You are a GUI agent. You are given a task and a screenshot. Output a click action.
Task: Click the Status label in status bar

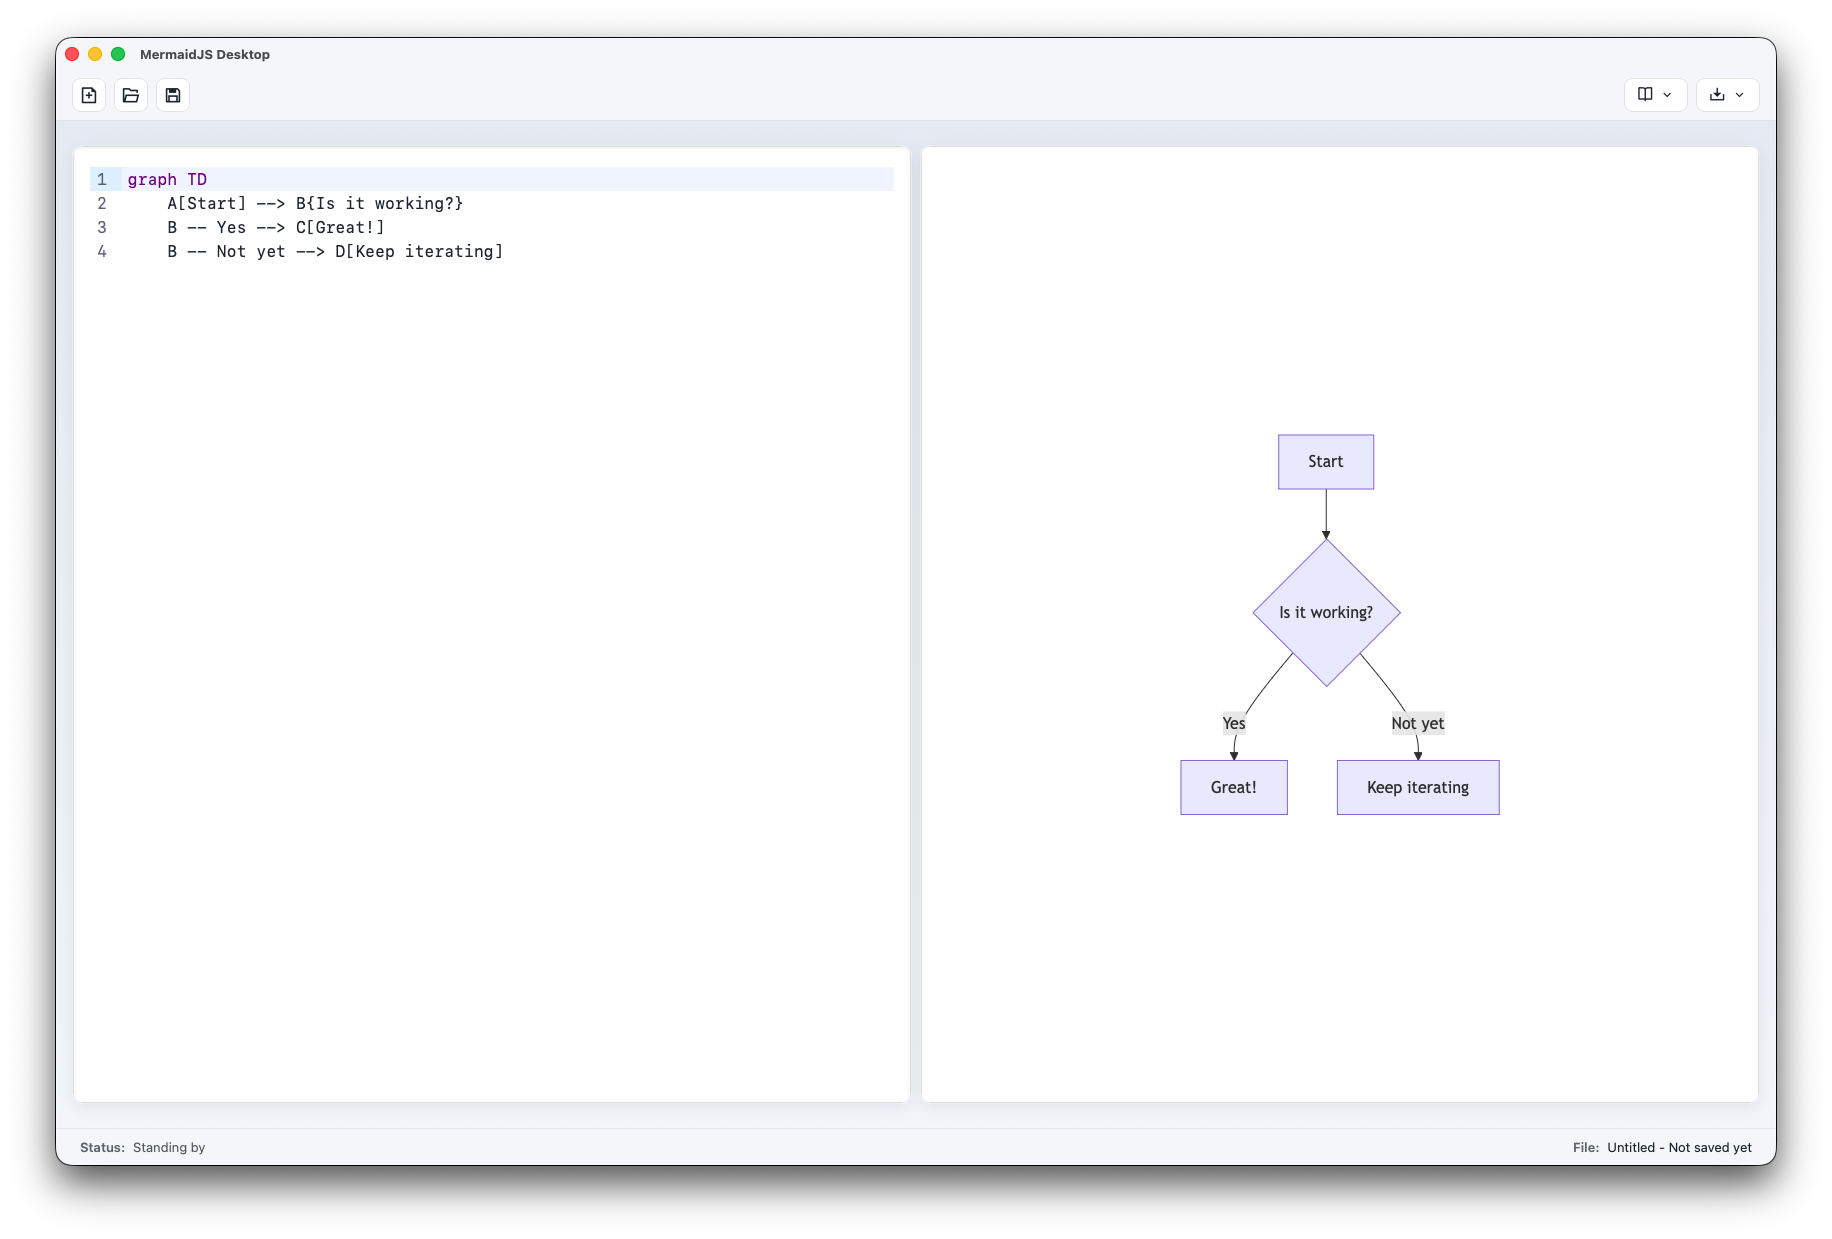(x=101, y=1147)
